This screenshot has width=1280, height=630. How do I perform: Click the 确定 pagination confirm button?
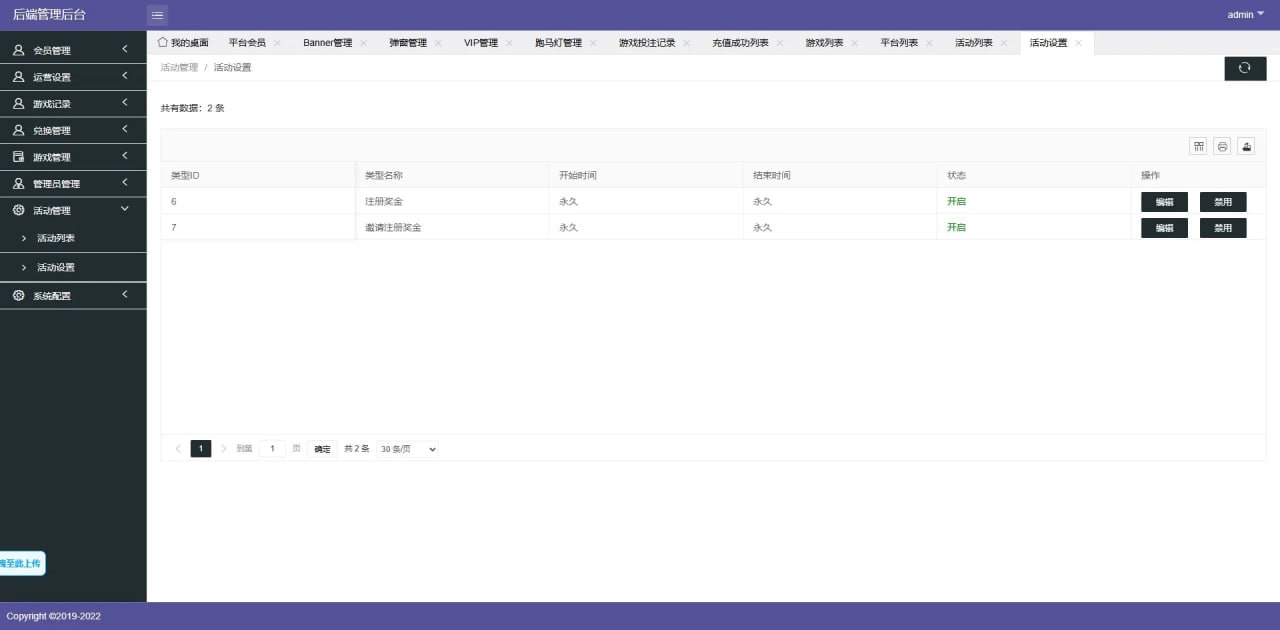tap(321, 448)
